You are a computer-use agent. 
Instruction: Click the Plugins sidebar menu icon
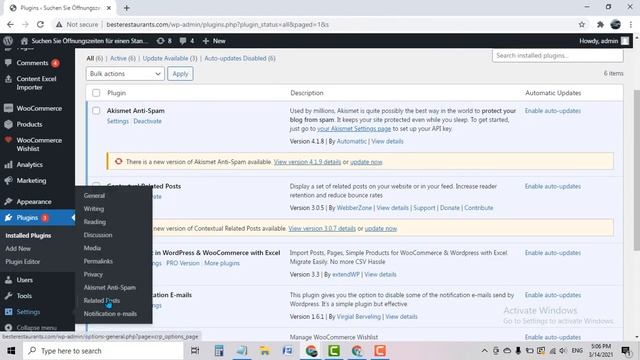[8, 218]
